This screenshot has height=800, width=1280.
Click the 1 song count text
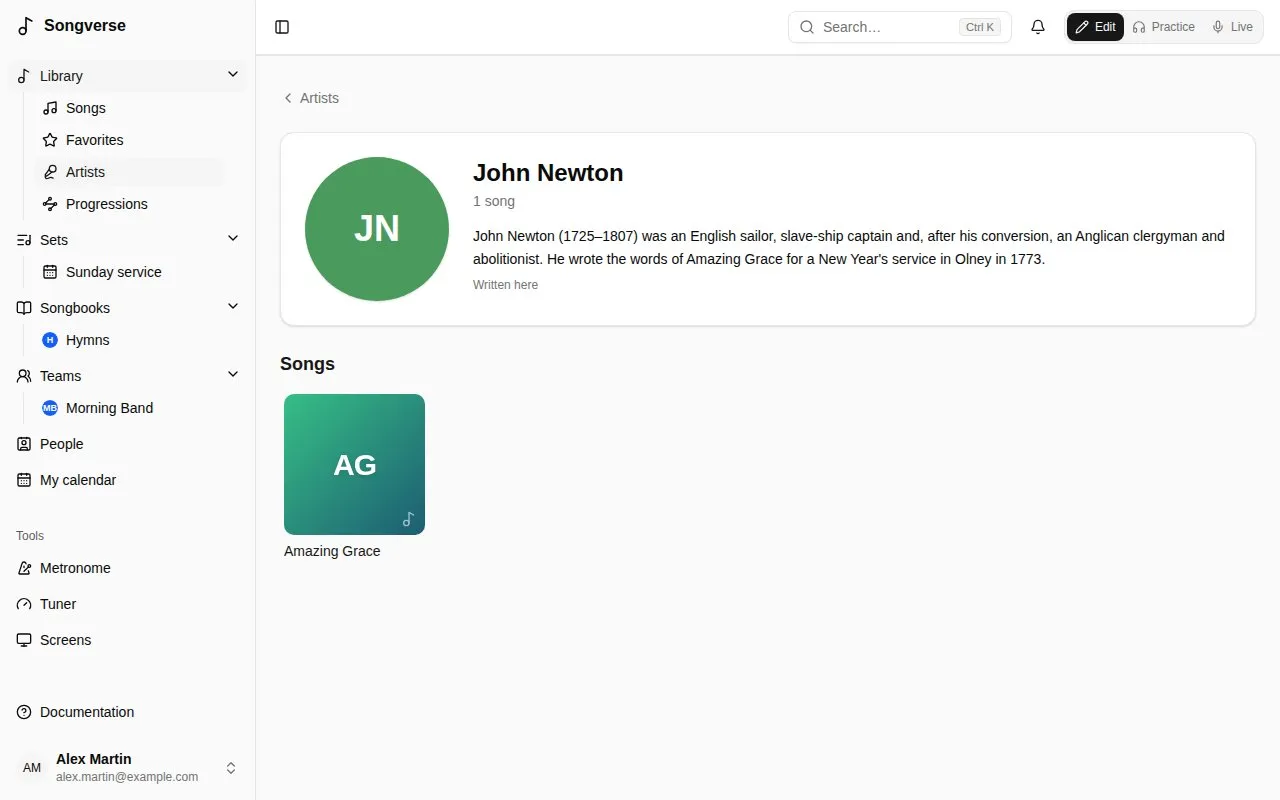coord(494,201)
